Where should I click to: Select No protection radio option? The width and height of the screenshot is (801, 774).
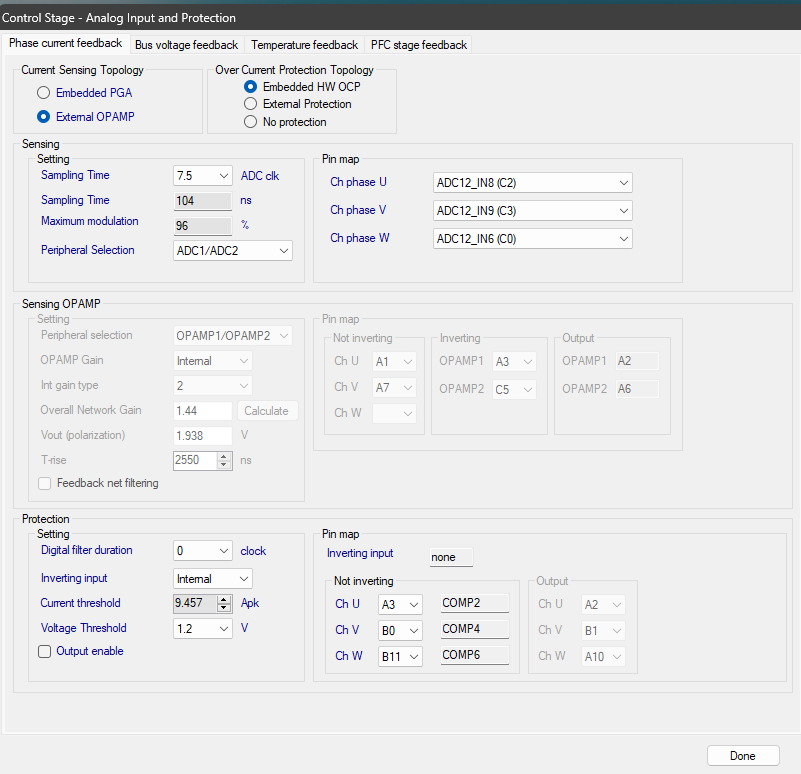click(x=251, y=122)
